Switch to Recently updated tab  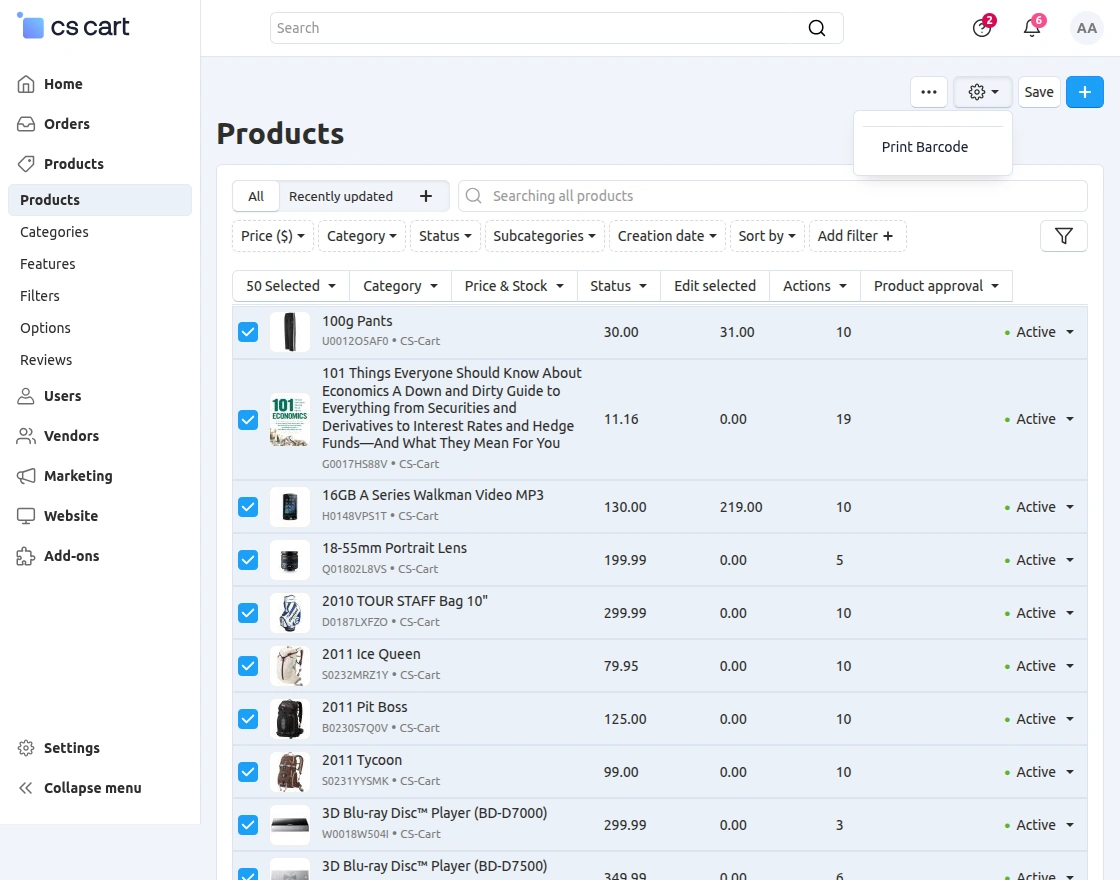(x=341, y=196)
